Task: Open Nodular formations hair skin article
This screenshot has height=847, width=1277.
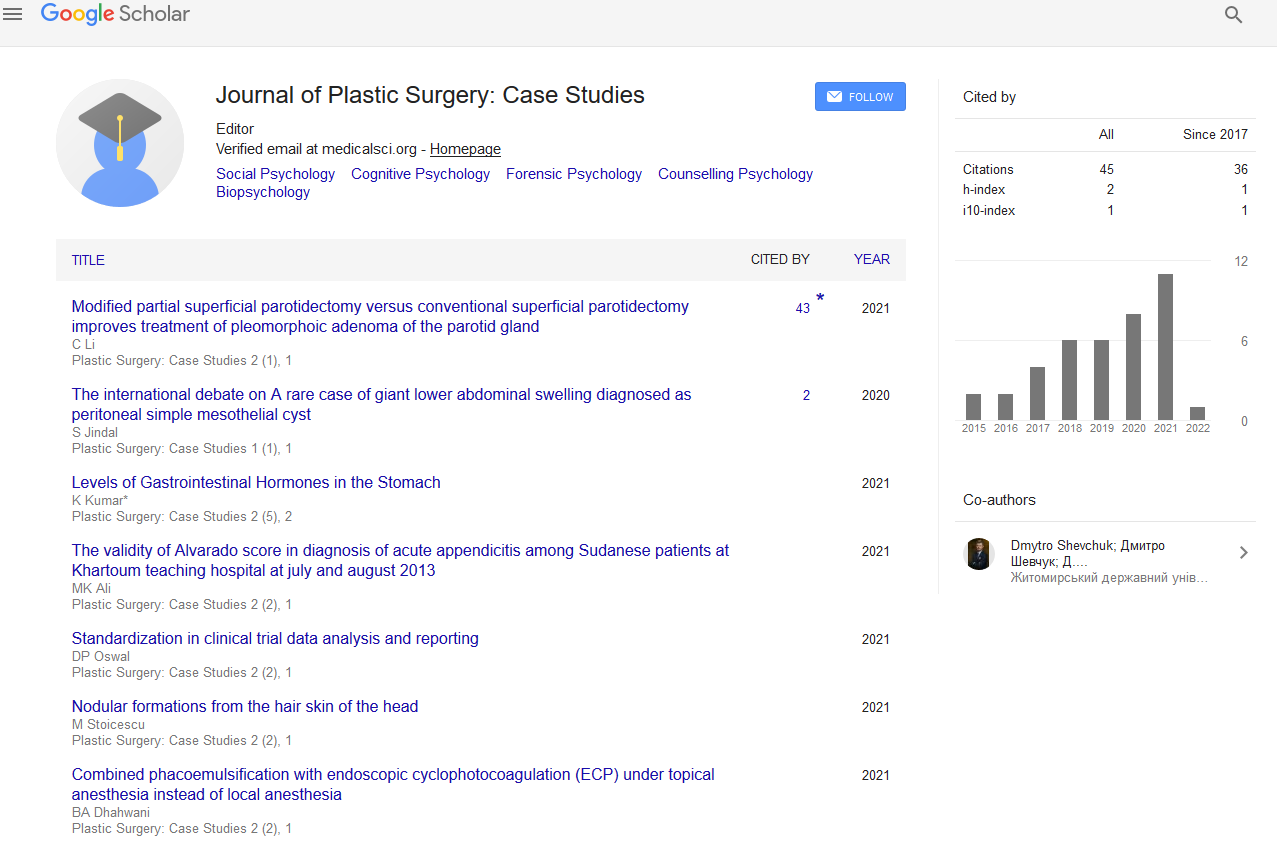Action: pyautogui.click(x=245, y=706)
